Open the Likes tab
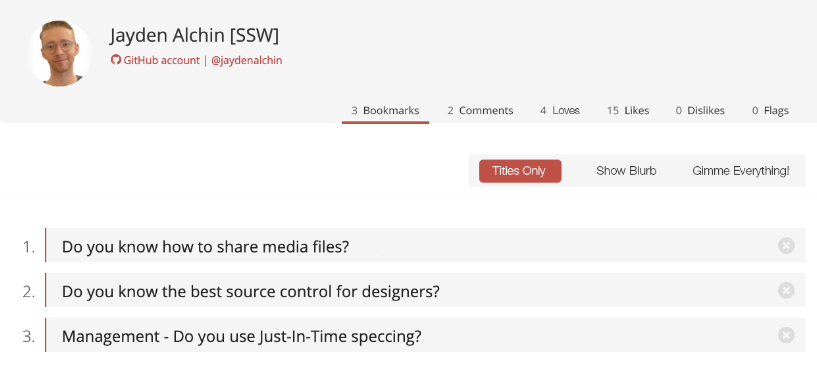Image resolution: width=817 pixels, height=374 pixels. pos(628,110)
